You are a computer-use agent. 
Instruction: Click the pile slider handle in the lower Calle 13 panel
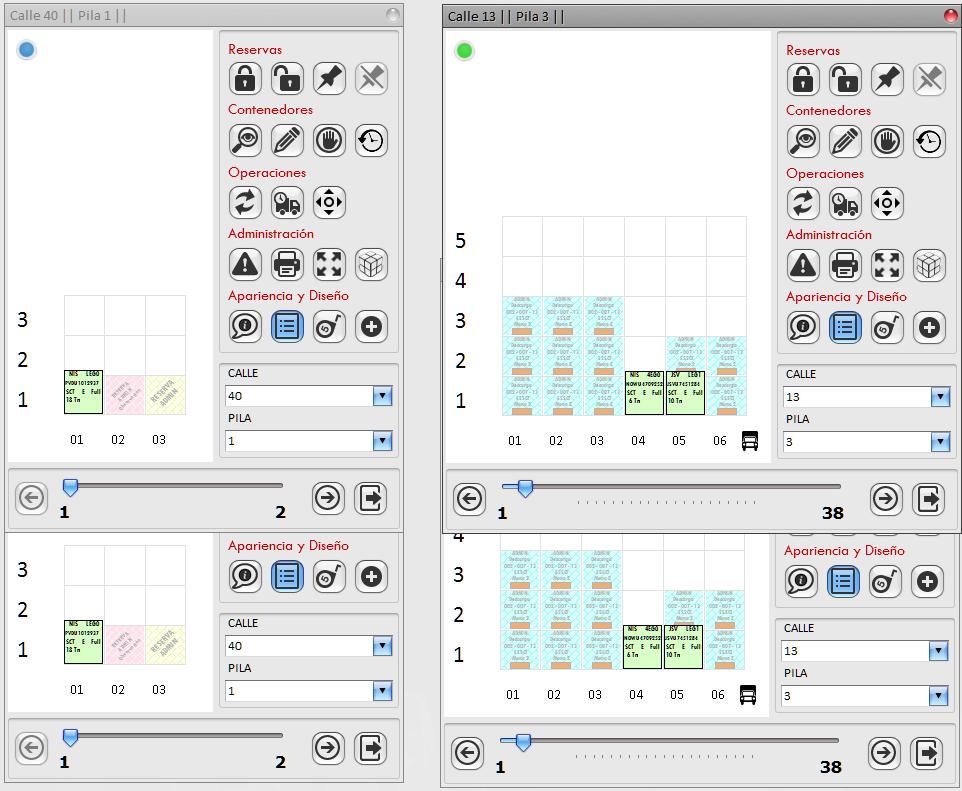pyautogui.click(x=523, y=743)
